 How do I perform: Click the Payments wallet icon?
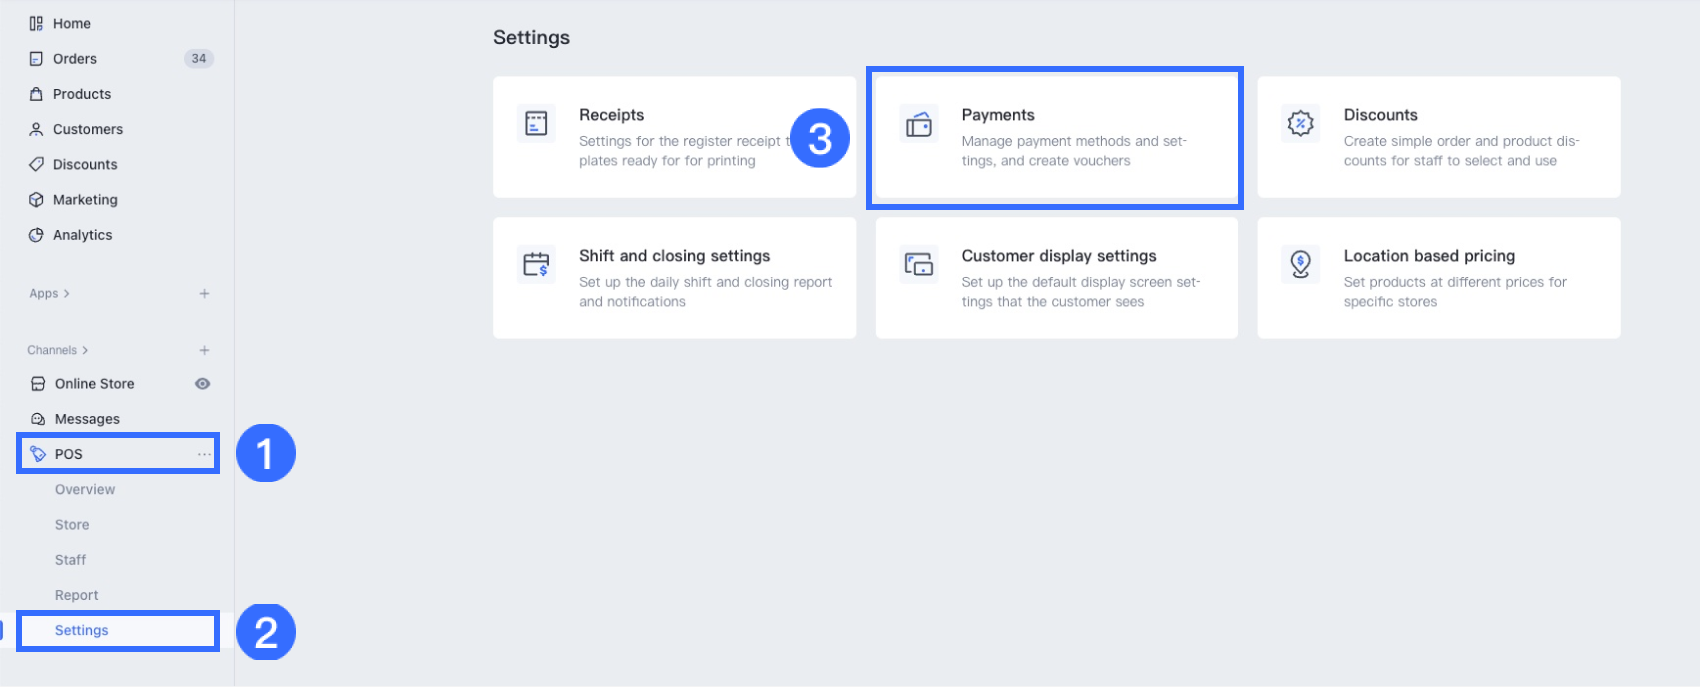tap(918, 124)
